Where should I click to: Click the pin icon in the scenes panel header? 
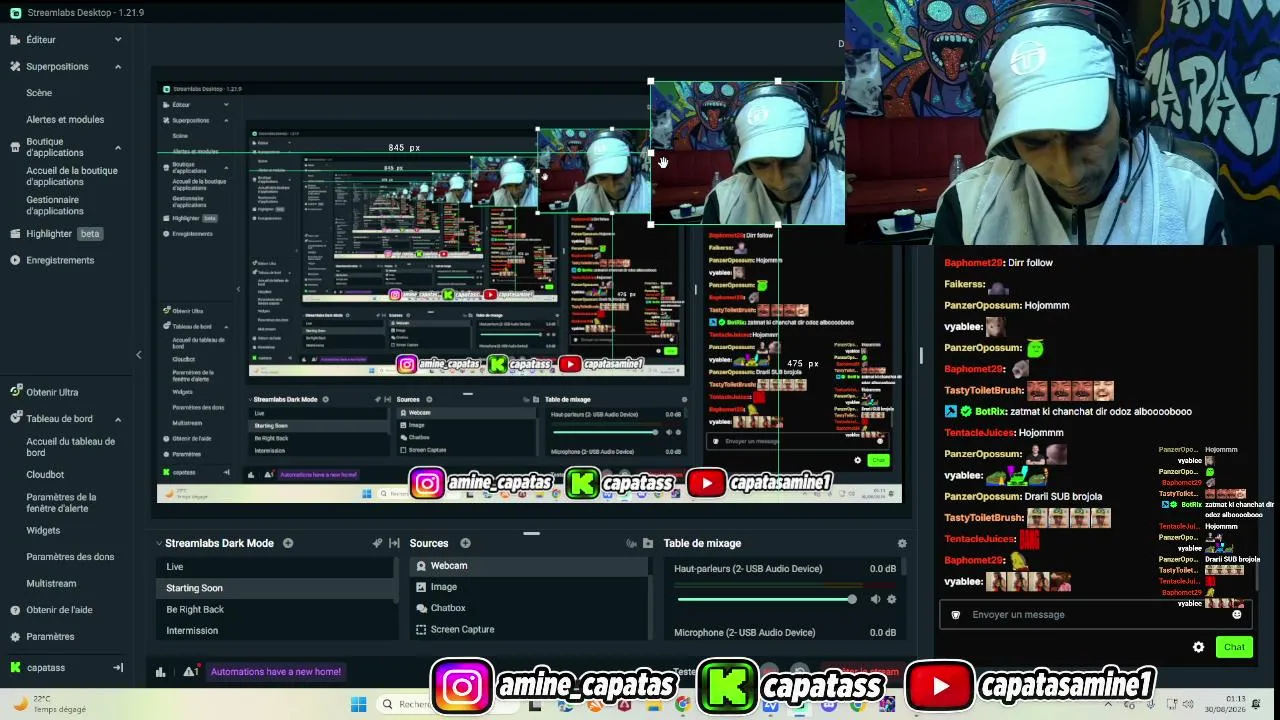coord(377,543)
